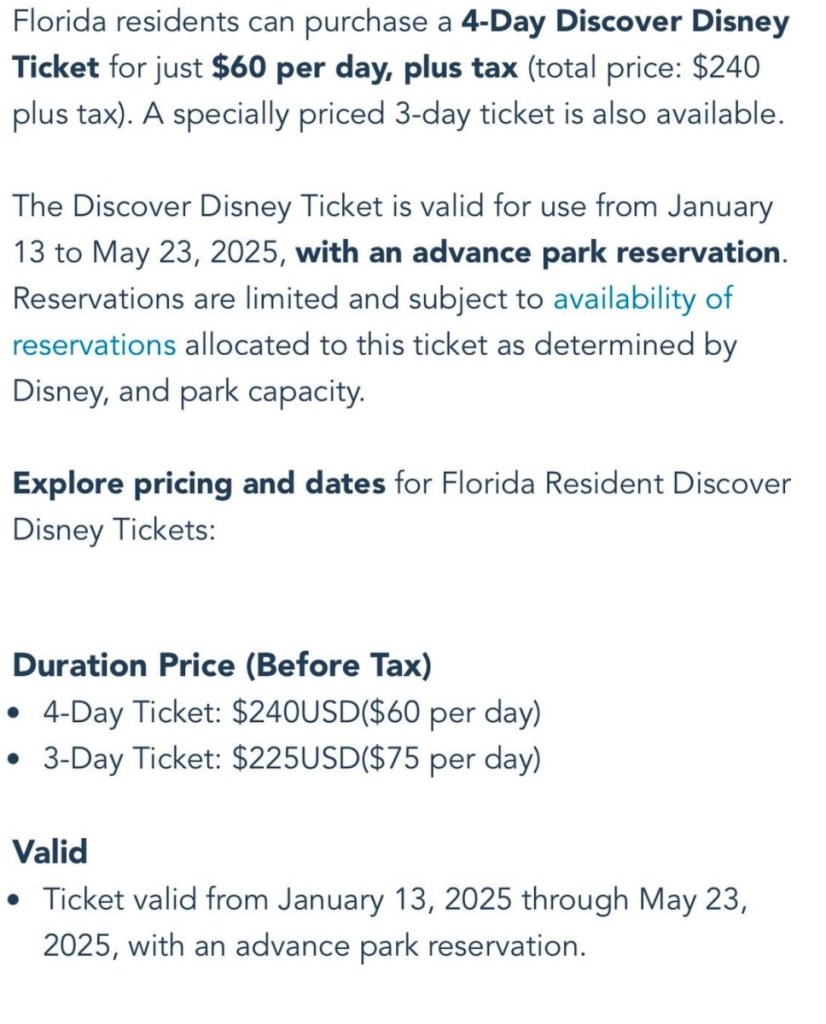Click the "Valid" section heading
The height and width of the screenshot is (1024, 826).
pyautogui.click(x=50, y=851)
